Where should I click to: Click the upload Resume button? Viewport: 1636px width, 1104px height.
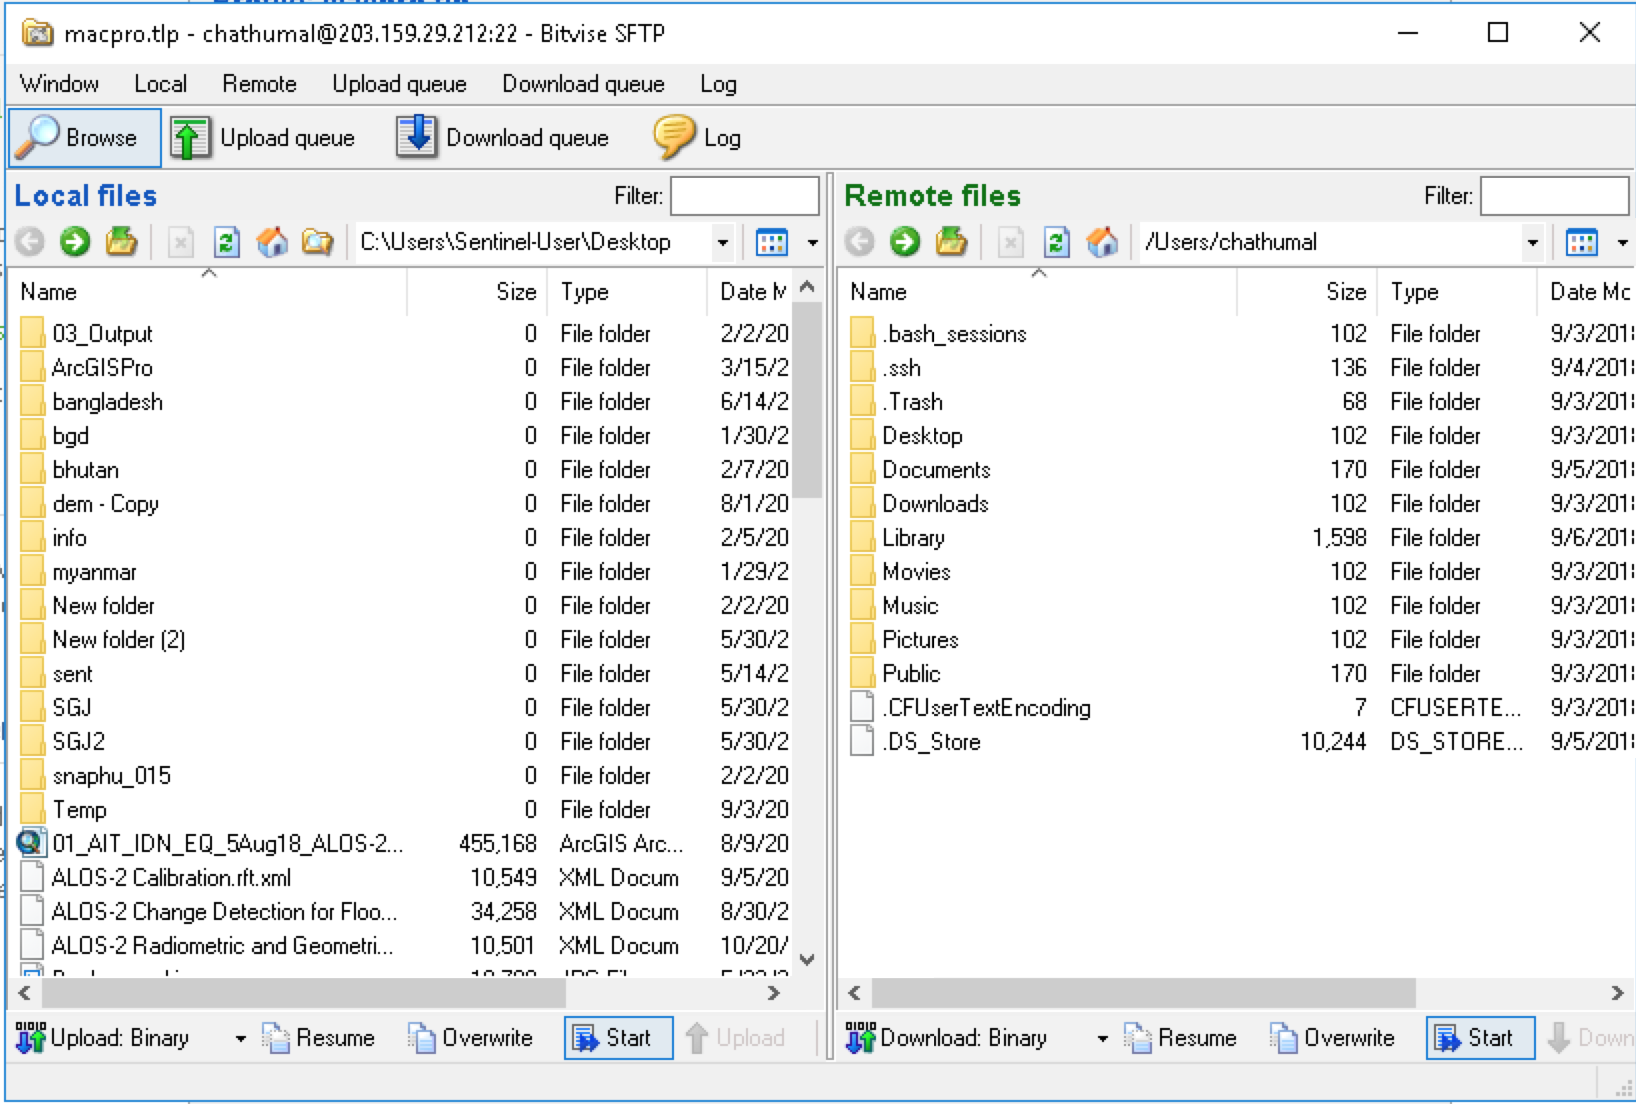[318, 1038]
